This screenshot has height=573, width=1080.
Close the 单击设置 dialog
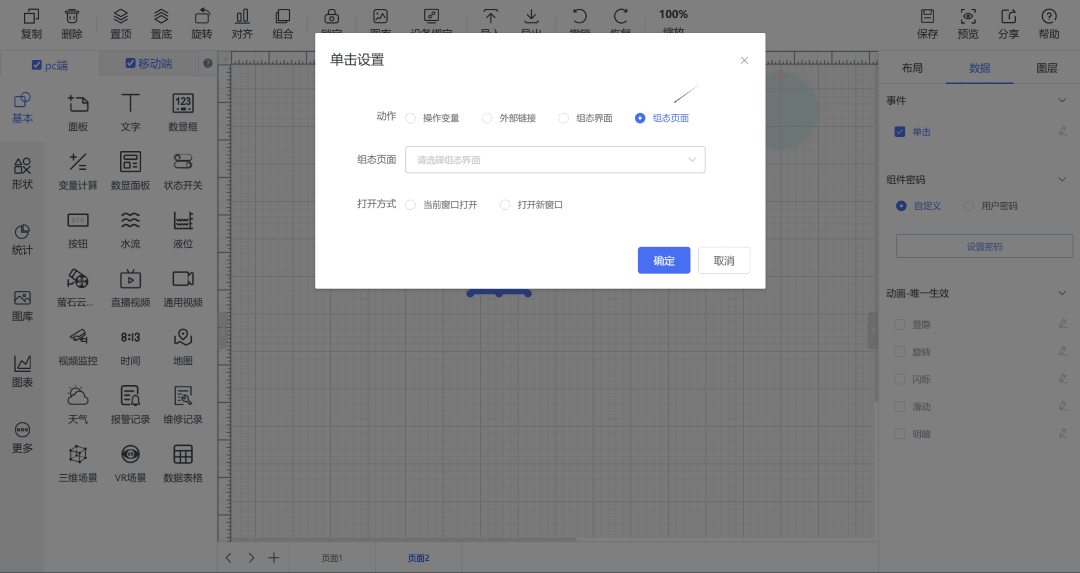pyautogui.click(x=744, y=61)
